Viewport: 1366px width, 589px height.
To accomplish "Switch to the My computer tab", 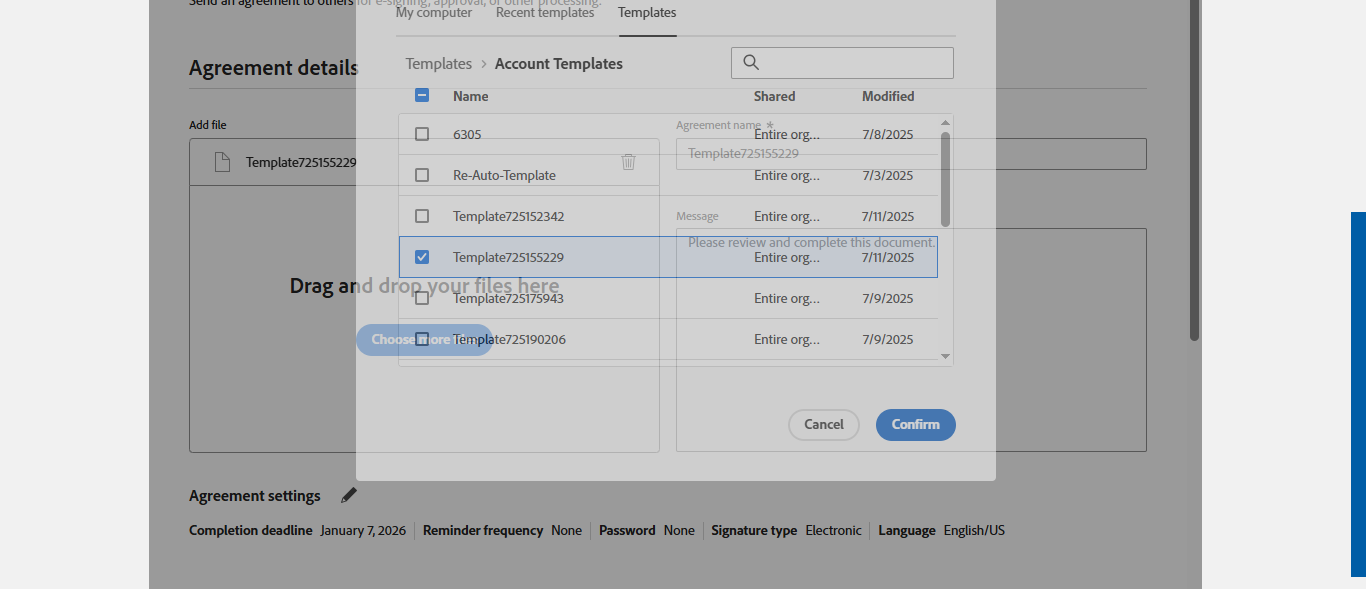I will tap(434, 13).
